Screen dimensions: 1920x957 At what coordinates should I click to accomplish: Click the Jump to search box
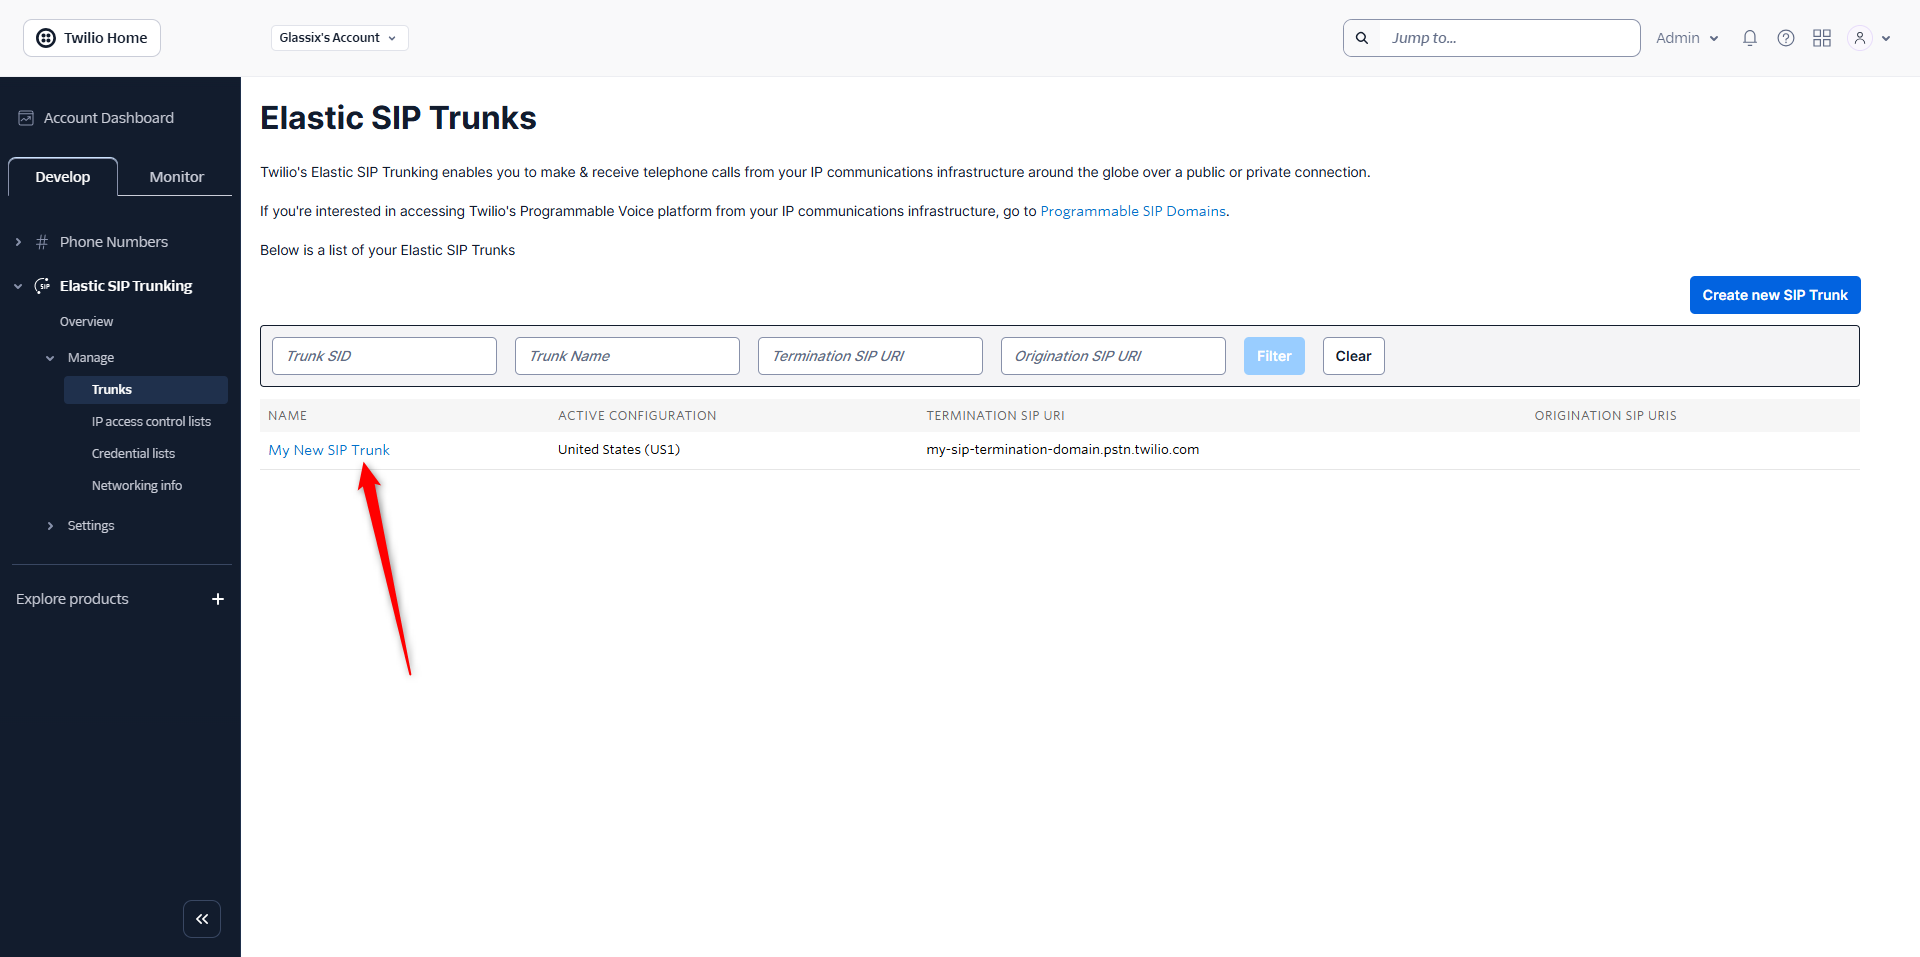tap(1509, 38)
